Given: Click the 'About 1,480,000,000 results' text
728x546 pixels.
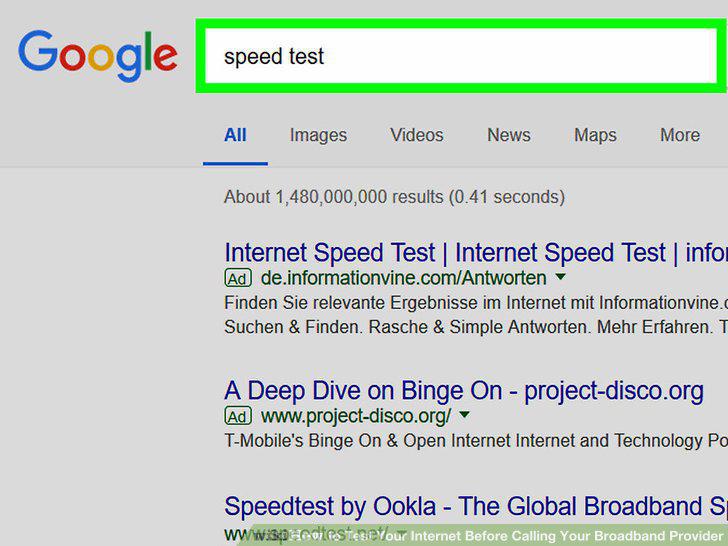Looking at the screenshot, I should coord(394,197).
